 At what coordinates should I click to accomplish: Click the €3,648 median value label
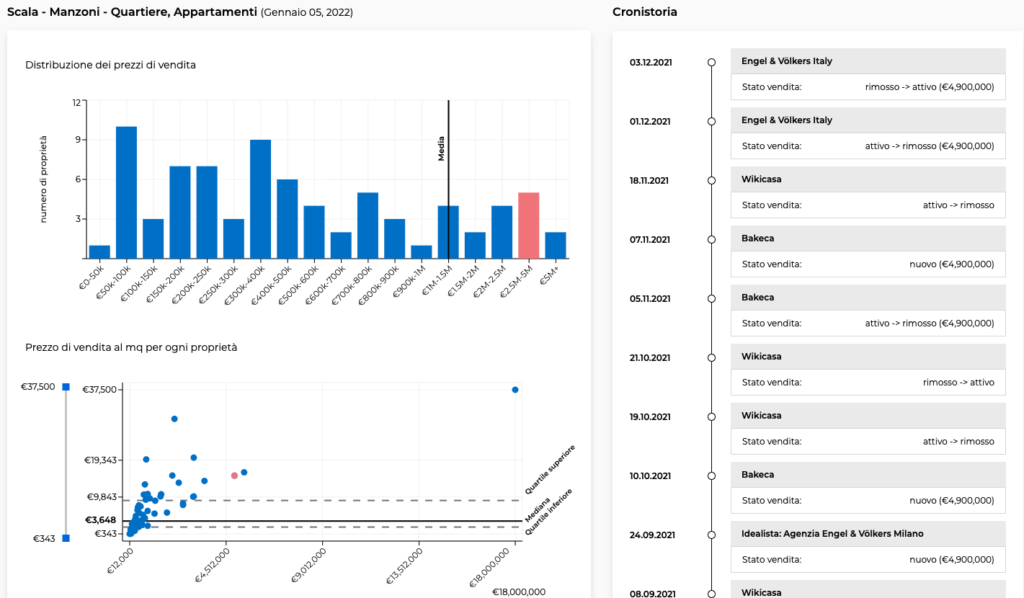(101, 520)
